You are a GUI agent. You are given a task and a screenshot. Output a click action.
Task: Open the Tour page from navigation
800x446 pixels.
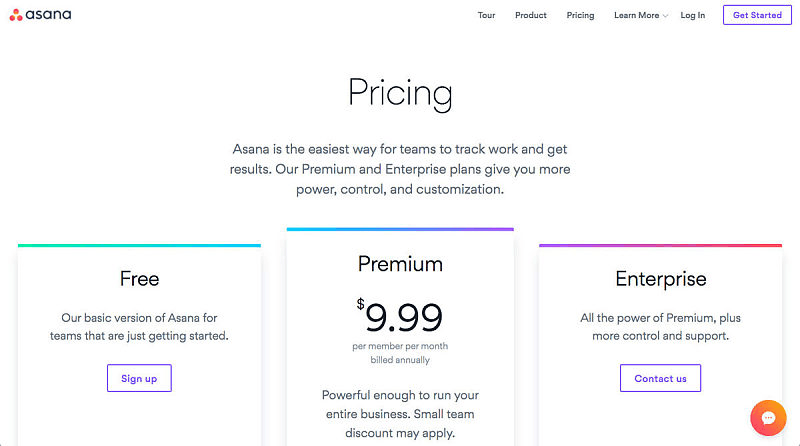[486, 16]
